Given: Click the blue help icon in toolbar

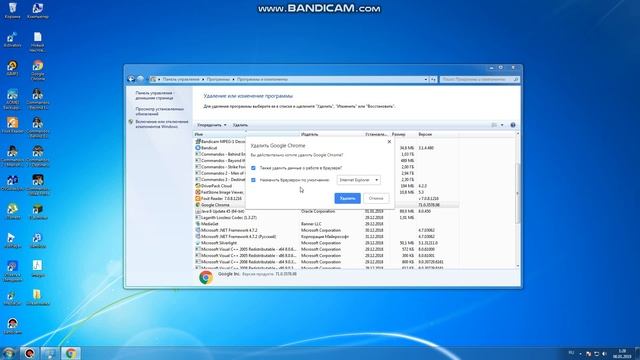Looking at the screenshot, I should click(x=513, y=125).
